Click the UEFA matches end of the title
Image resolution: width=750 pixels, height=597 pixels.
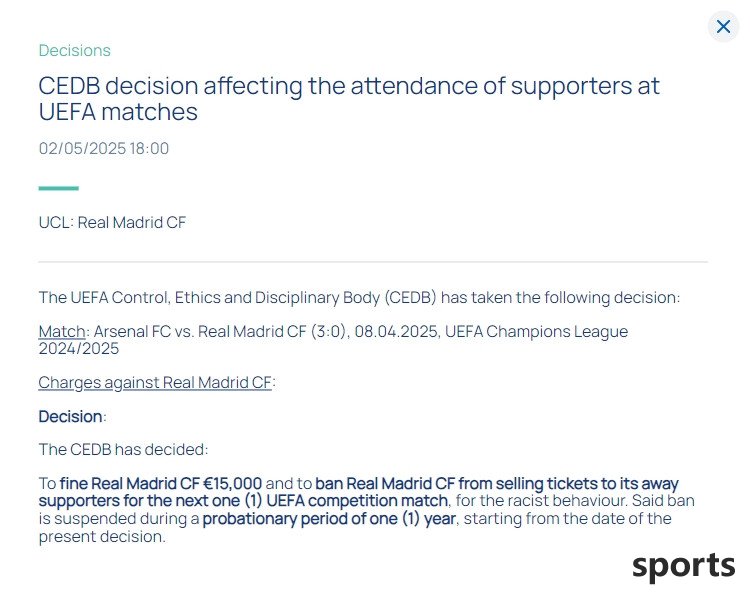pos(118,112)
